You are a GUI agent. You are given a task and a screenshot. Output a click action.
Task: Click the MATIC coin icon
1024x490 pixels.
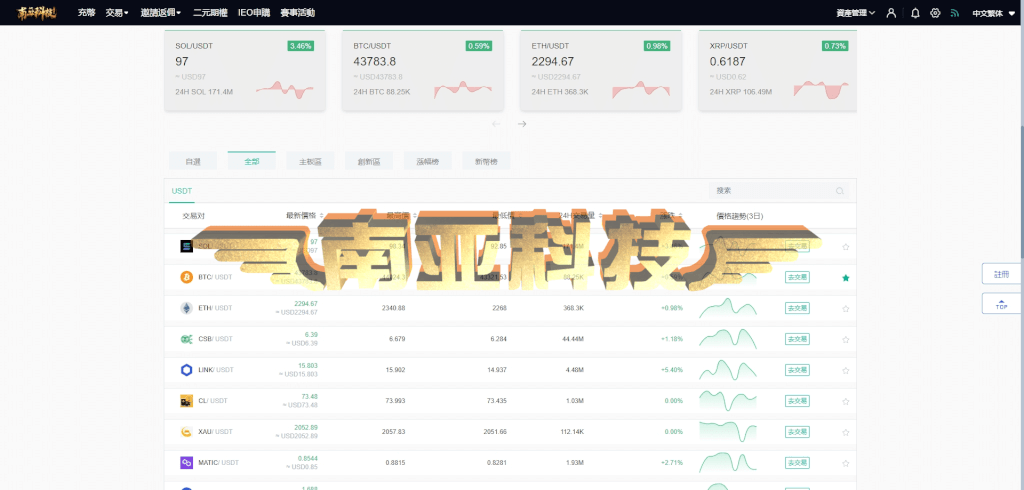pyautogui.click(x=187, y=463)
